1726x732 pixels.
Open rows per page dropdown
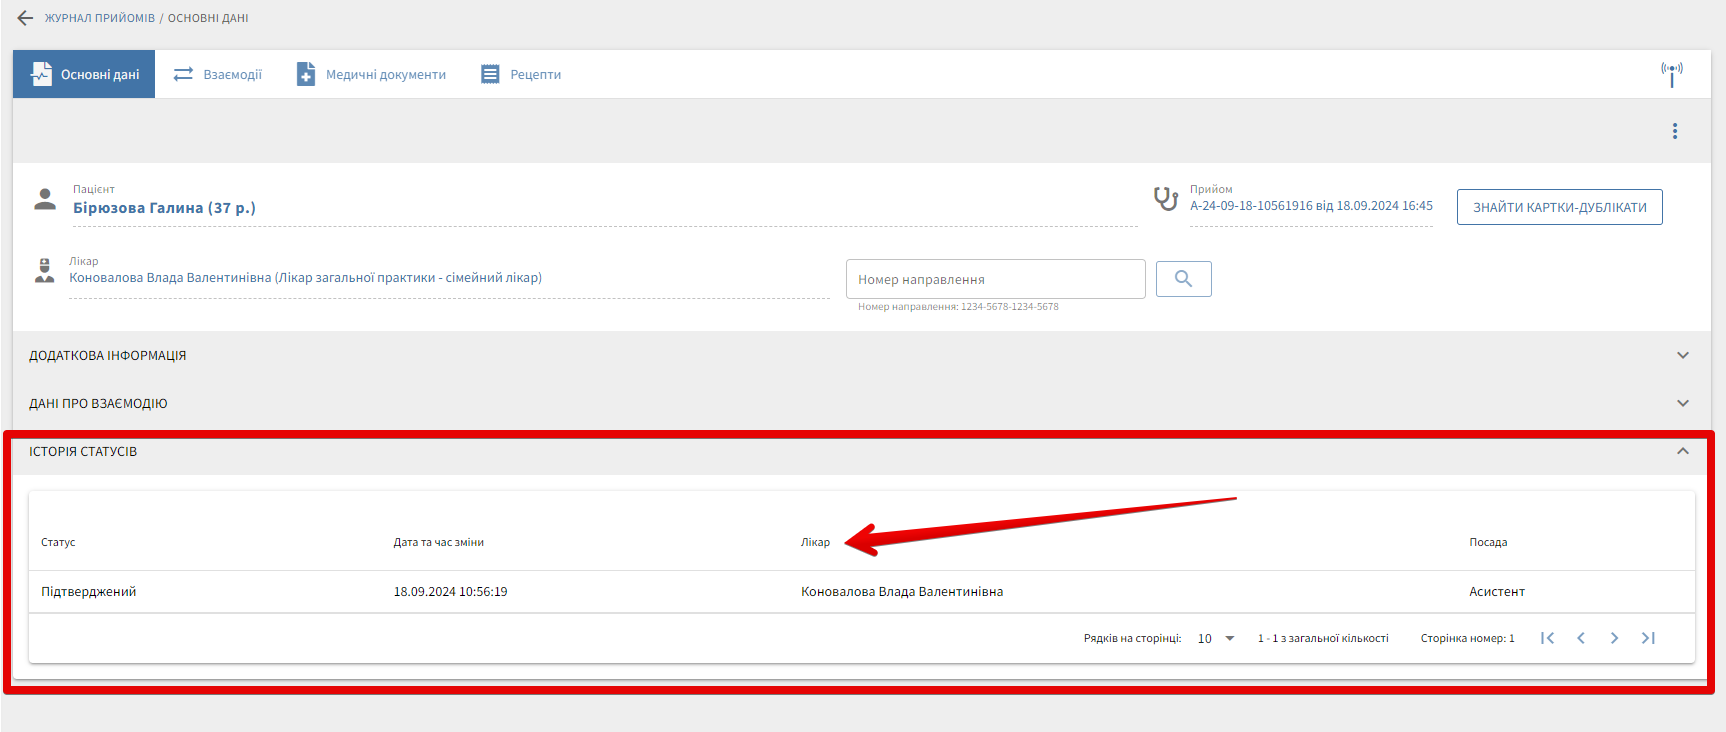tap(1216, 638)
